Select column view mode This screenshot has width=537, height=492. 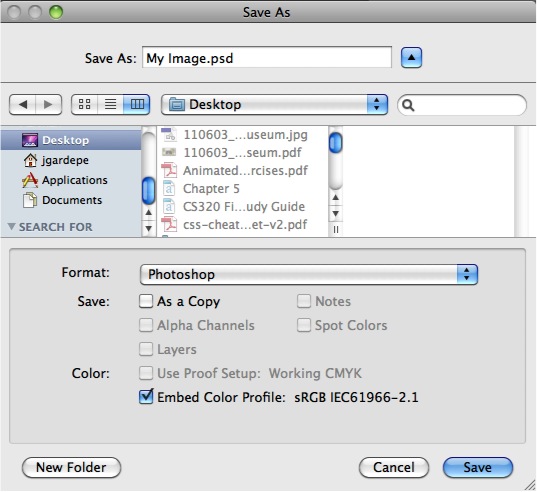click(137, 104)
